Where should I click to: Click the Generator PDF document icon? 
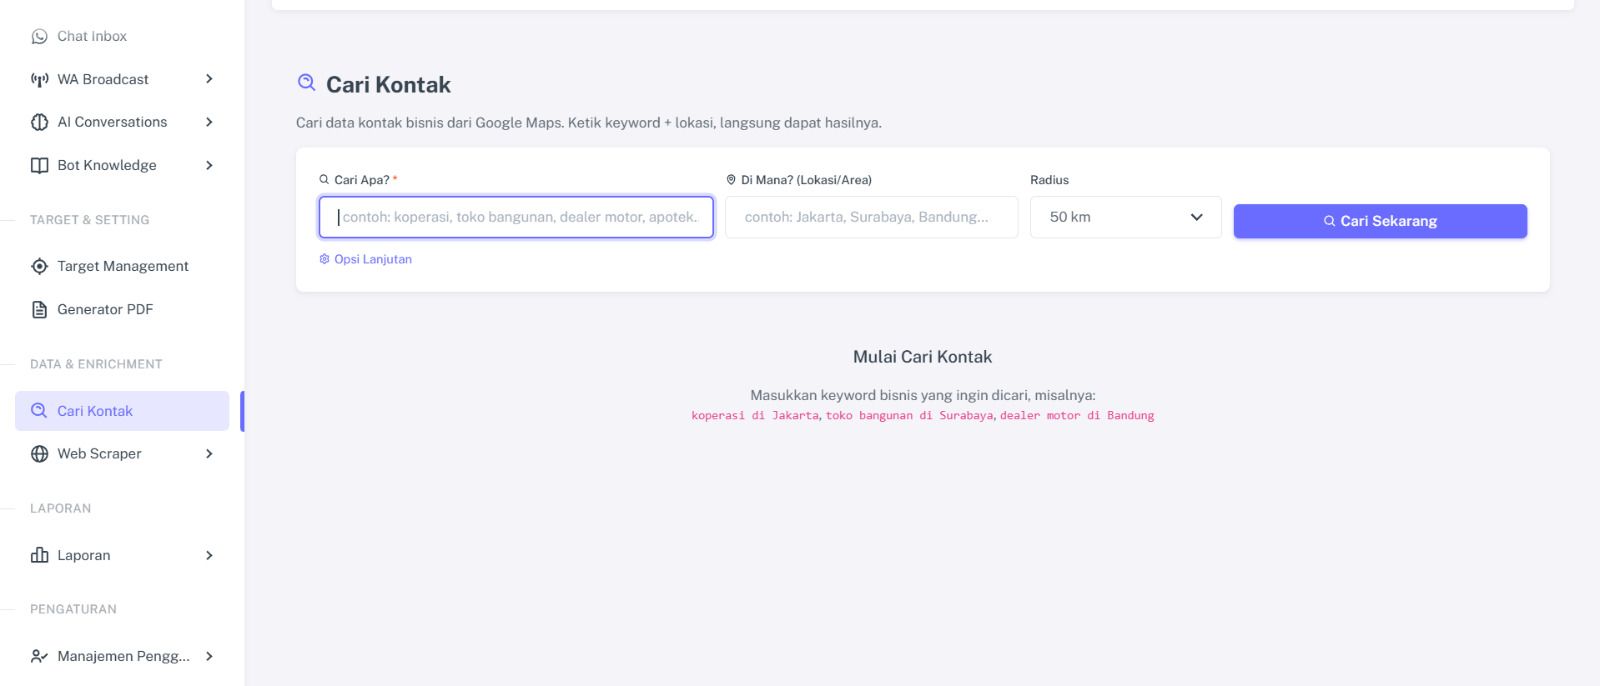point(39,309)
